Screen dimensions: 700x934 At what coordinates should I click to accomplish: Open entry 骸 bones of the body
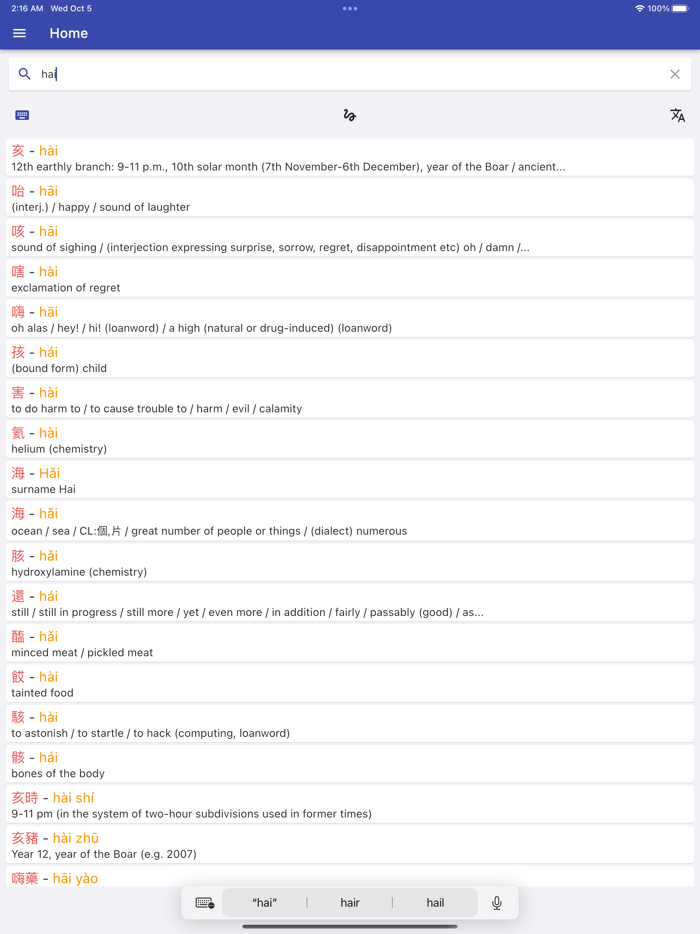pos(350,765)
